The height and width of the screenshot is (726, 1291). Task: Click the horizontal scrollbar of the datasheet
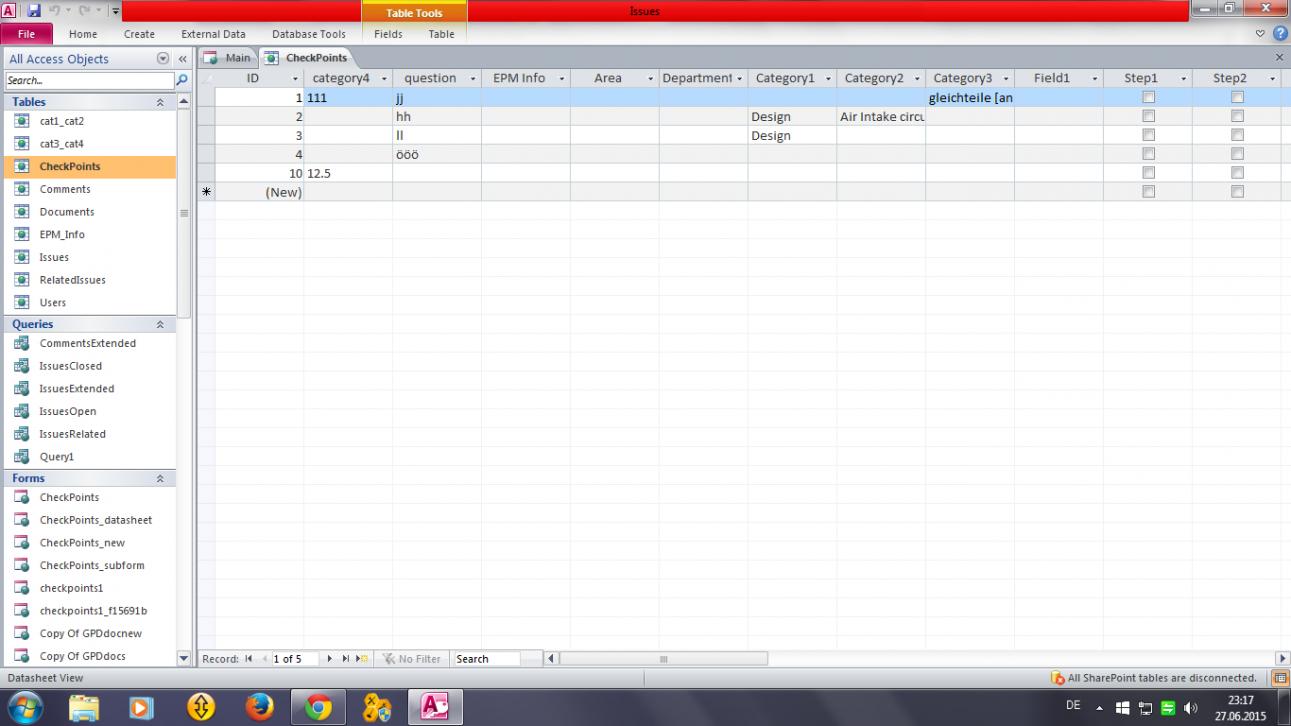coord(663,659)
